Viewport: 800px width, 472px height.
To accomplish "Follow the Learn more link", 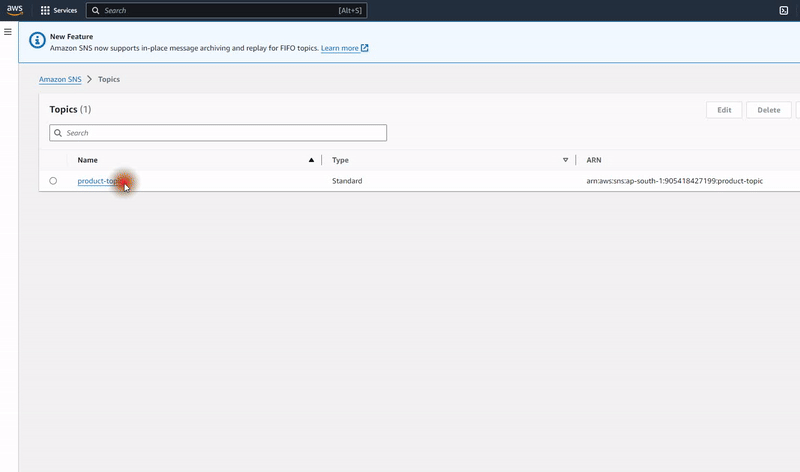I will [x=339, y=48].
